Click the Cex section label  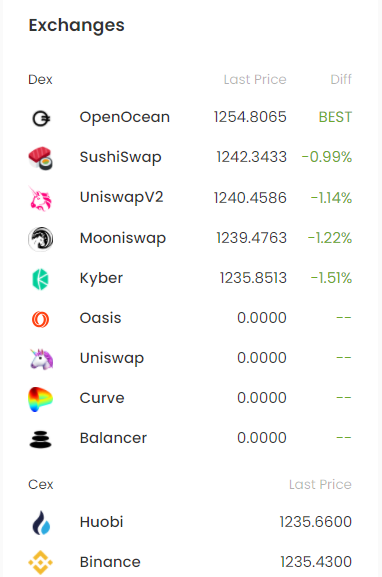(41, 484)
